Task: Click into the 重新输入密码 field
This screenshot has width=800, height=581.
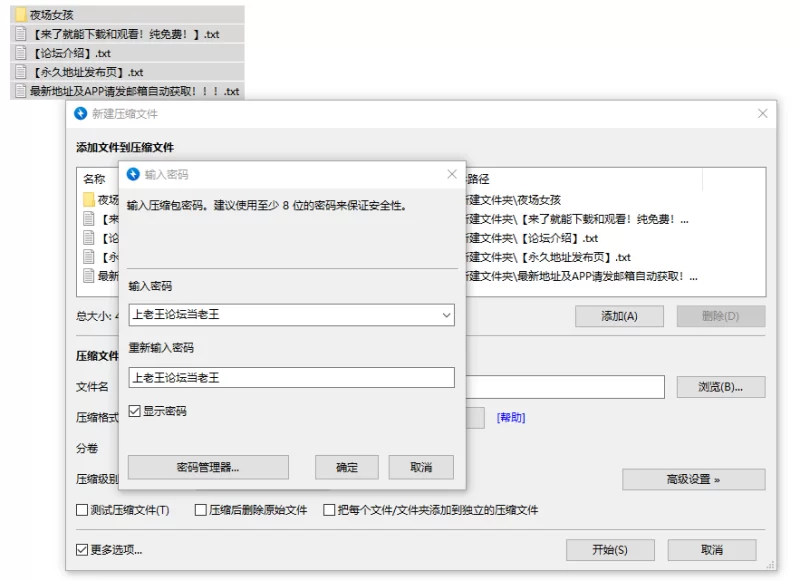Action: coord(292,377)
